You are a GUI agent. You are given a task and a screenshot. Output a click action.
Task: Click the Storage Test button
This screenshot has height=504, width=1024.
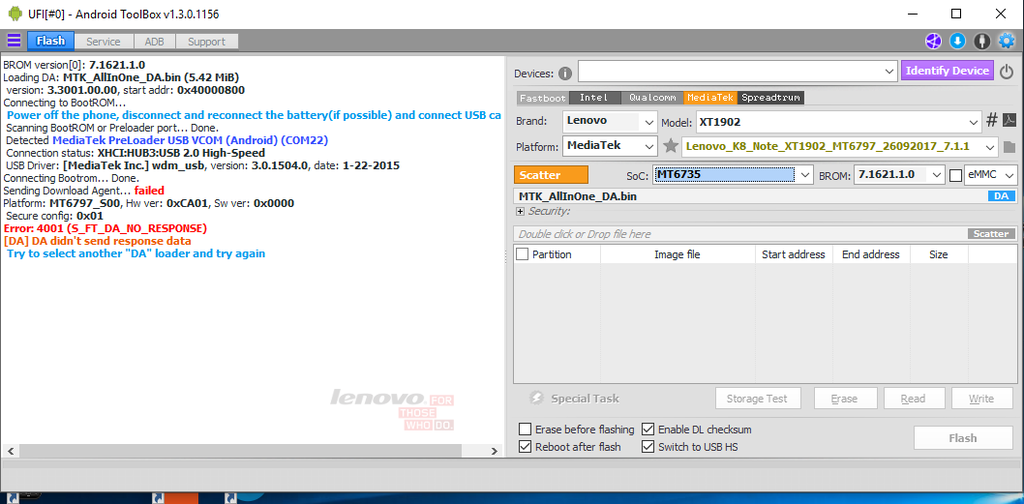pos(756,399)
